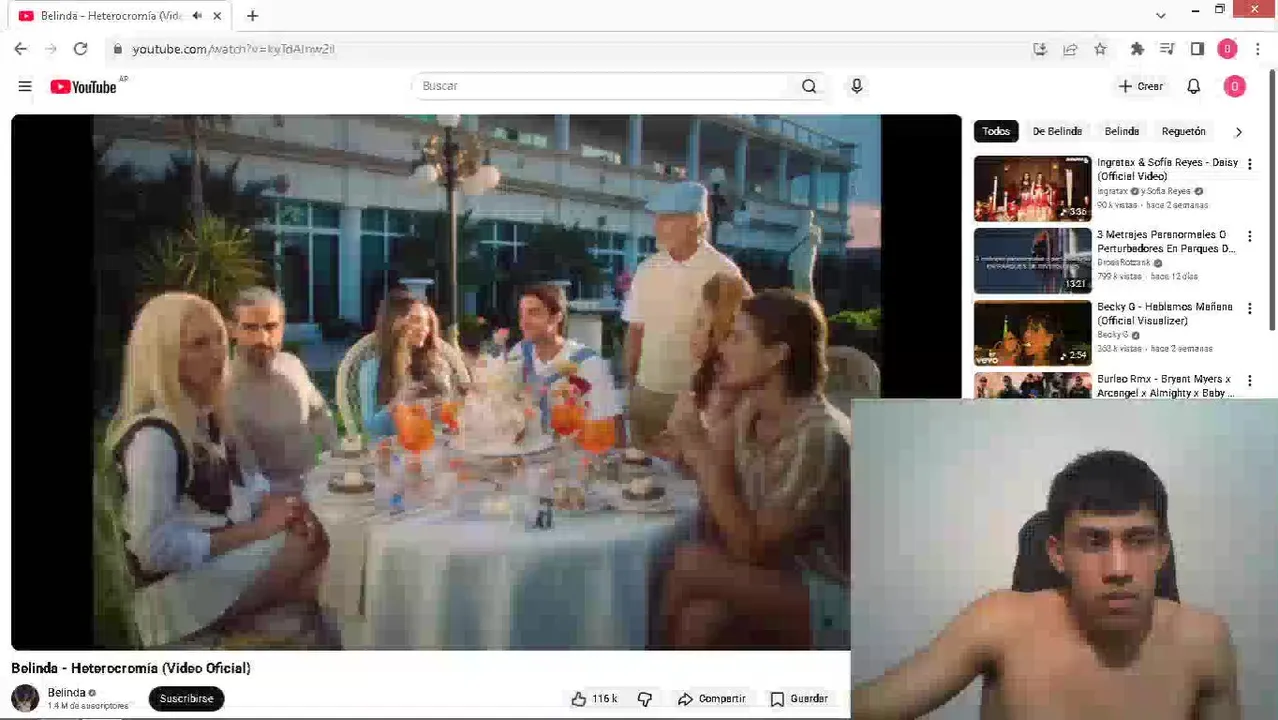
Task: Open Chrome three-dot menu
Action: tap(1257, 49)
